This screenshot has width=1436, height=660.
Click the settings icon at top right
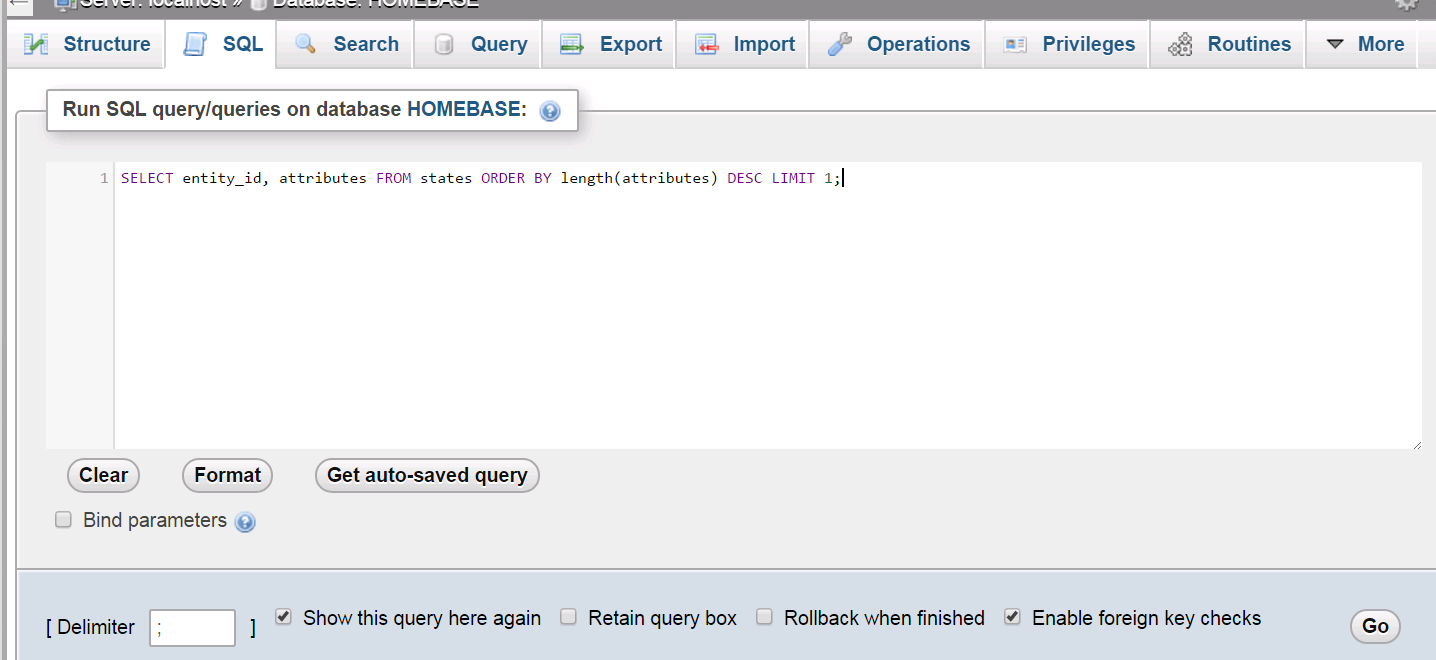1408,5
